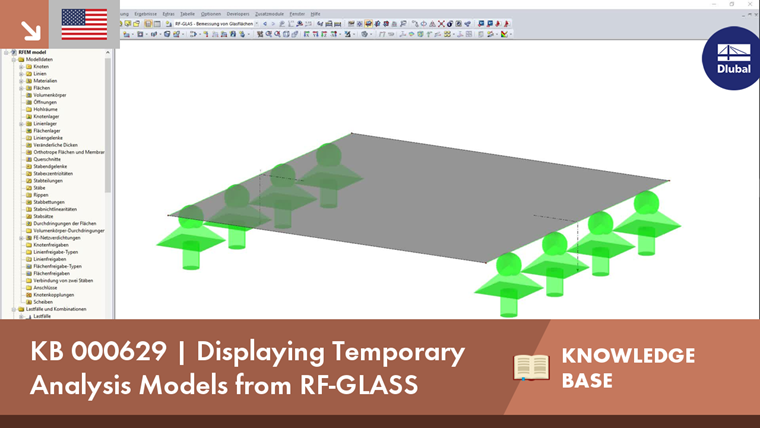Select Scheiben in the navigator
The width and height of the screenshot is (760, 428).
pyautogui.click(x=43, y=302)
